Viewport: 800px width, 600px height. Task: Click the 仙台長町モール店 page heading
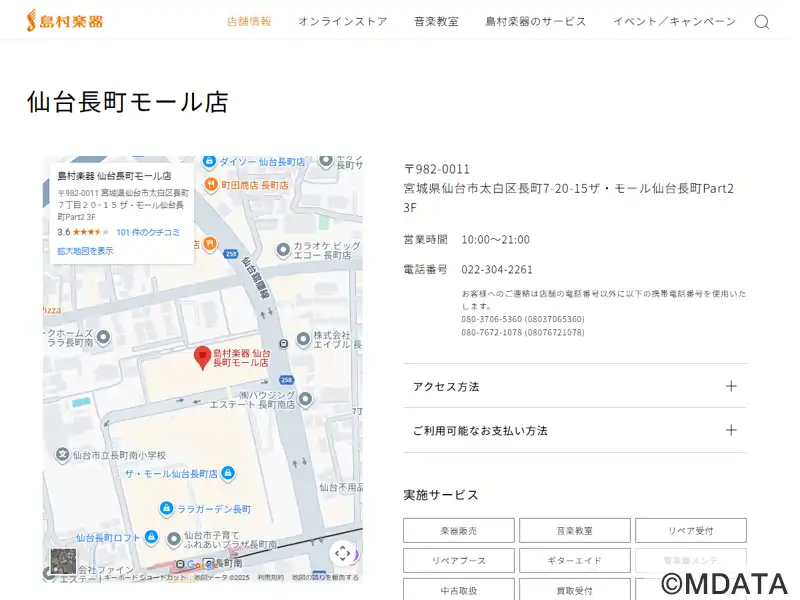128,102
